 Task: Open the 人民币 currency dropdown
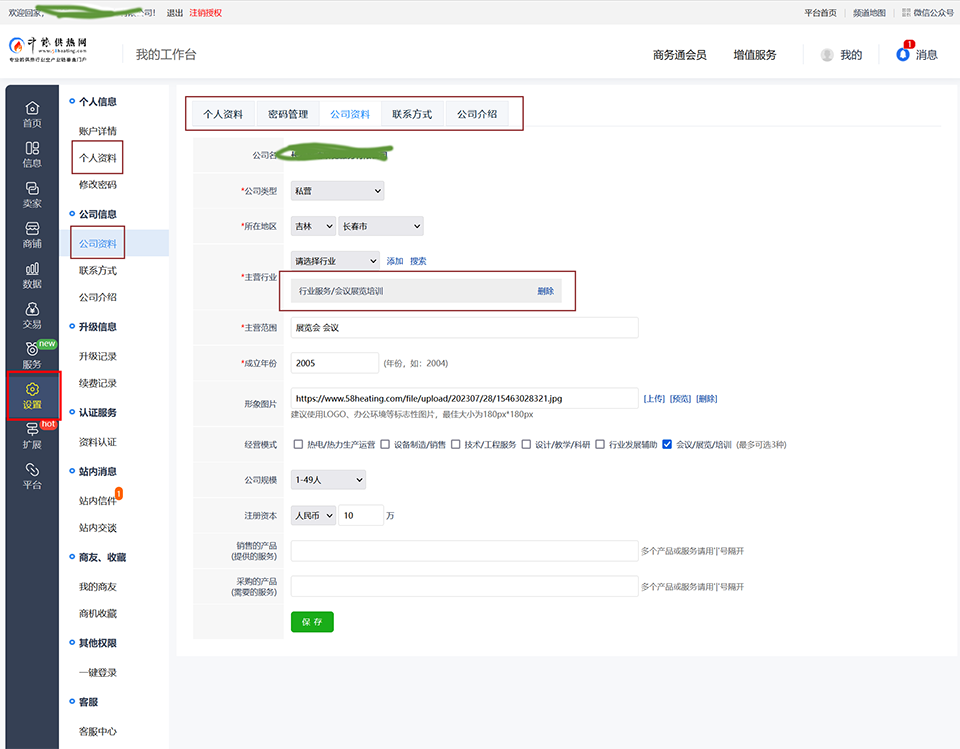[313, 516]
